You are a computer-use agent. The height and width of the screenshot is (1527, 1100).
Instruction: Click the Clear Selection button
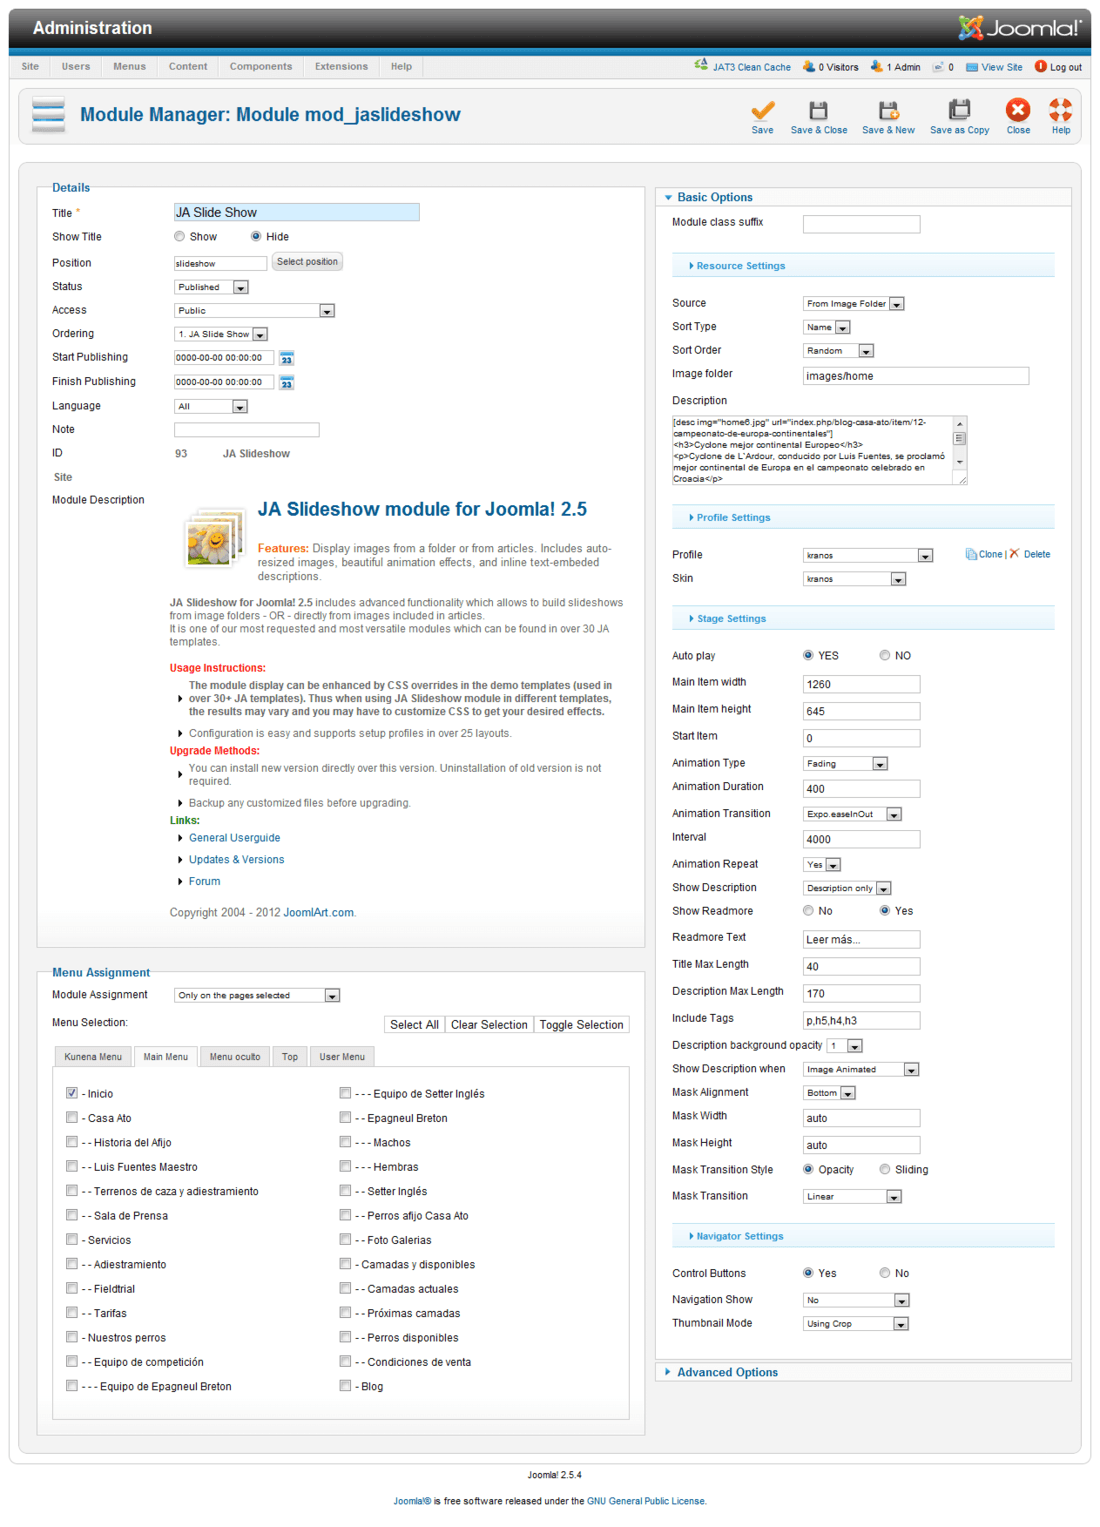[x=489, y=1025]
